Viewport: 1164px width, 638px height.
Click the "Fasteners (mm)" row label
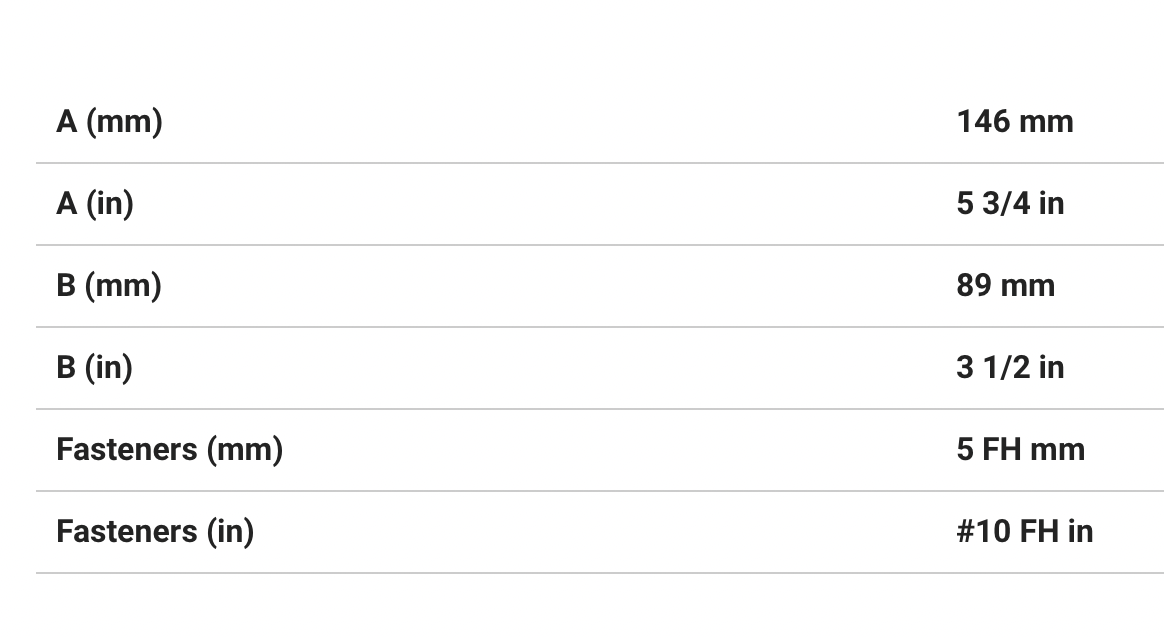pyautogui.click(x=169, y=450)
